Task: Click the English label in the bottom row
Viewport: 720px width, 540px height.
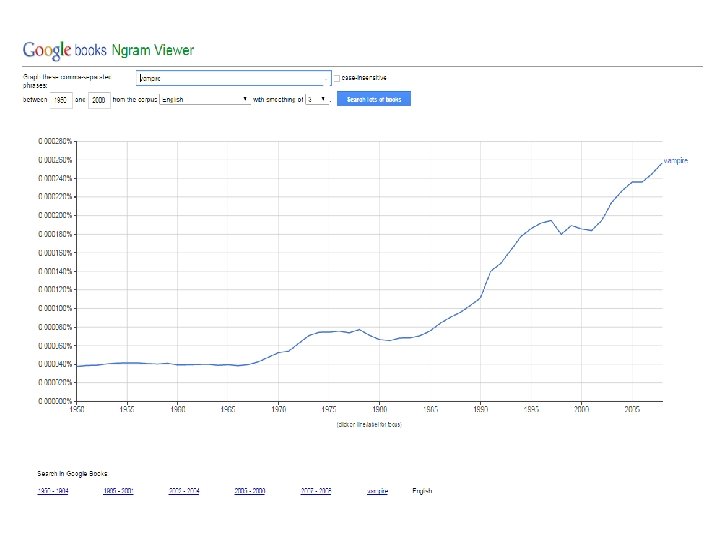Action: pyautogui.click(x=422, y=491)
